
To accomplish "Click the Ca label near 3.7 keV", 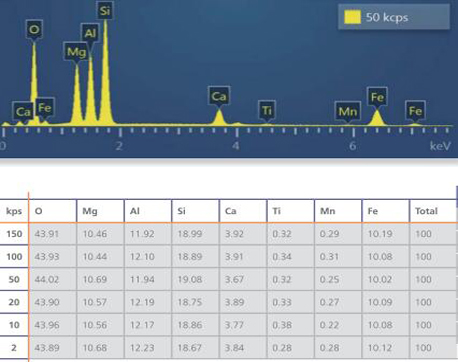I will (x=219, y=97).
